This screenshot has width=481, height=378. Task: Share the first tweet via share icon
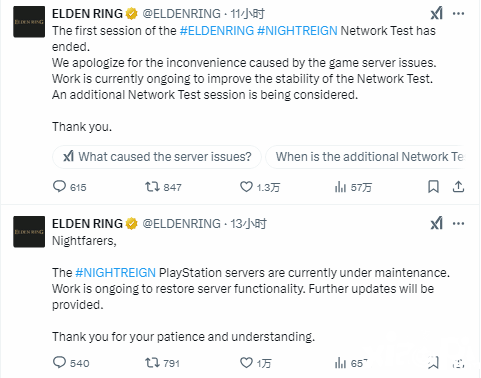pos(458,187)
